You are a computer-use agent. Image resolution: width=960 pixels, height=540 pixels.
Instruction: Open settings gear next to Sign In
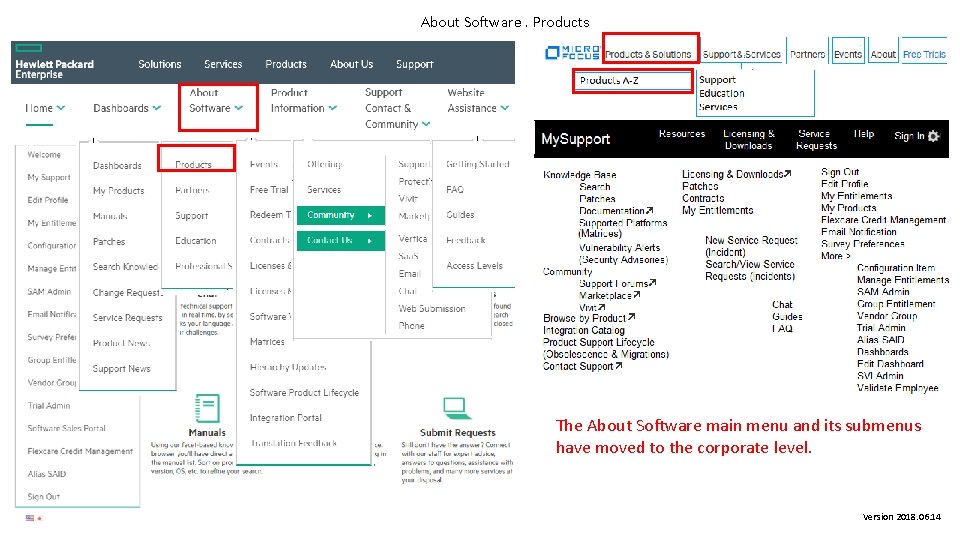[x=933, y=136]
